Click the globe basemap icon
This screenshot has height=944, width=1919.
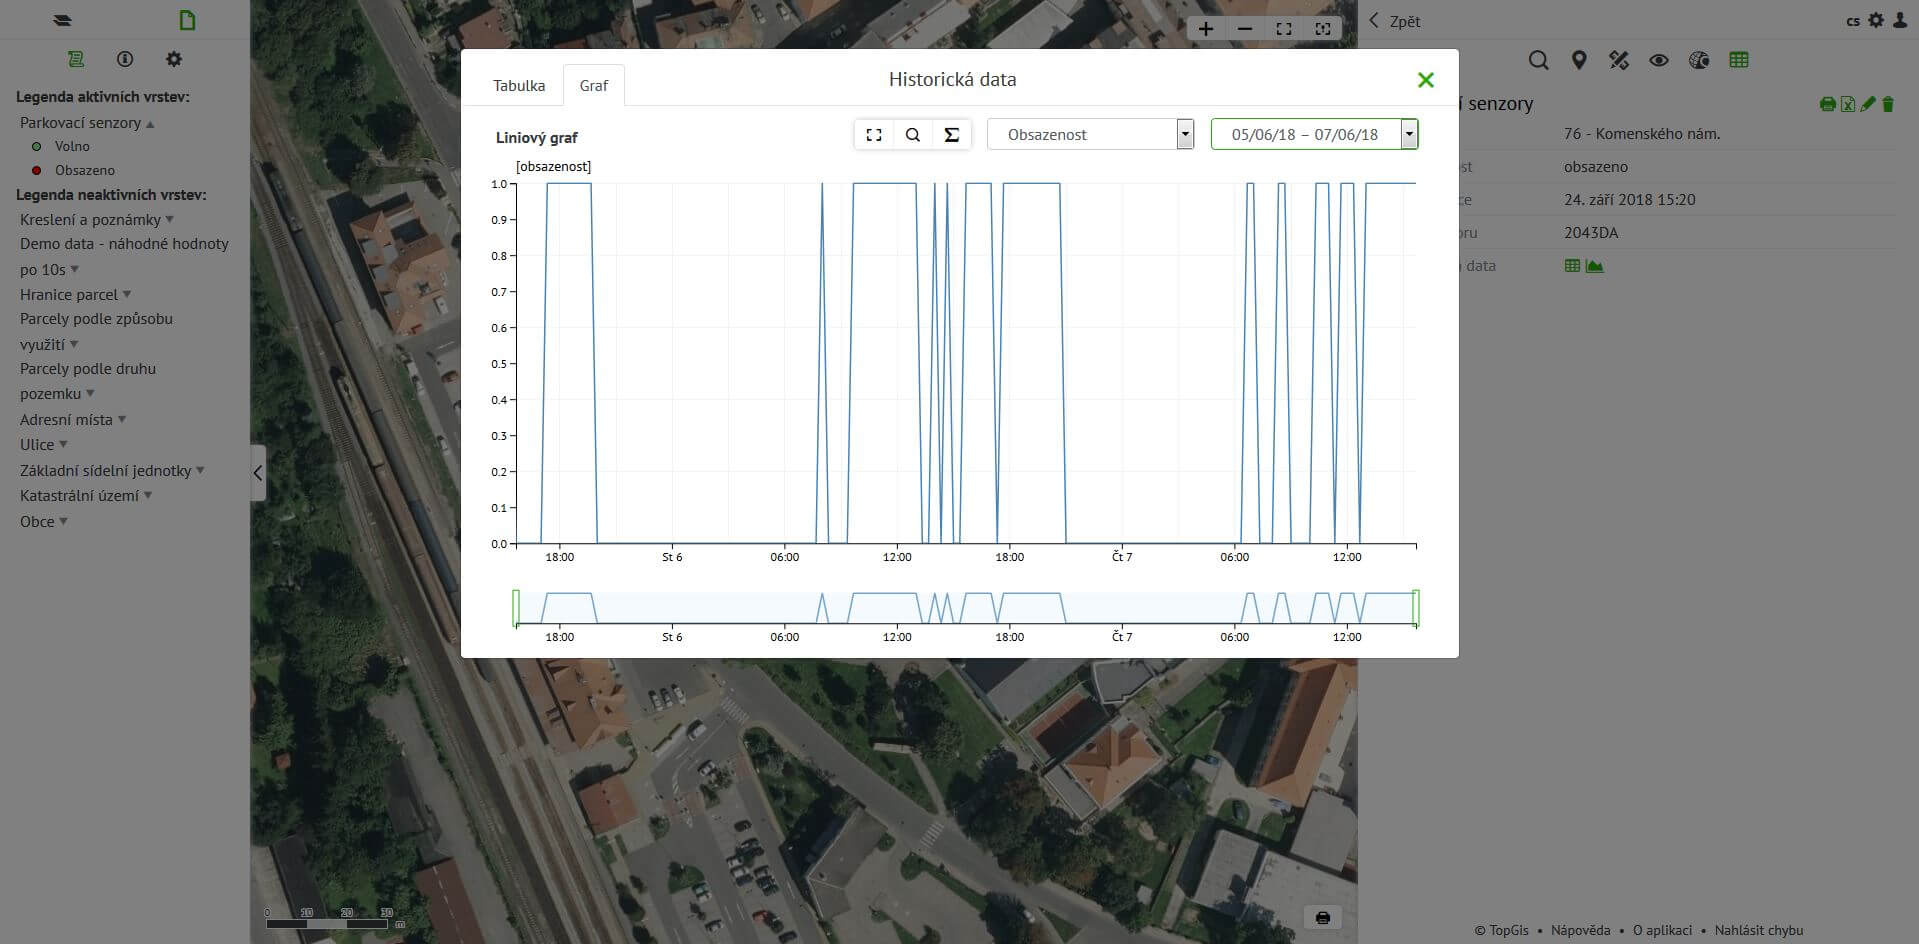click(x=1699, y=60)
